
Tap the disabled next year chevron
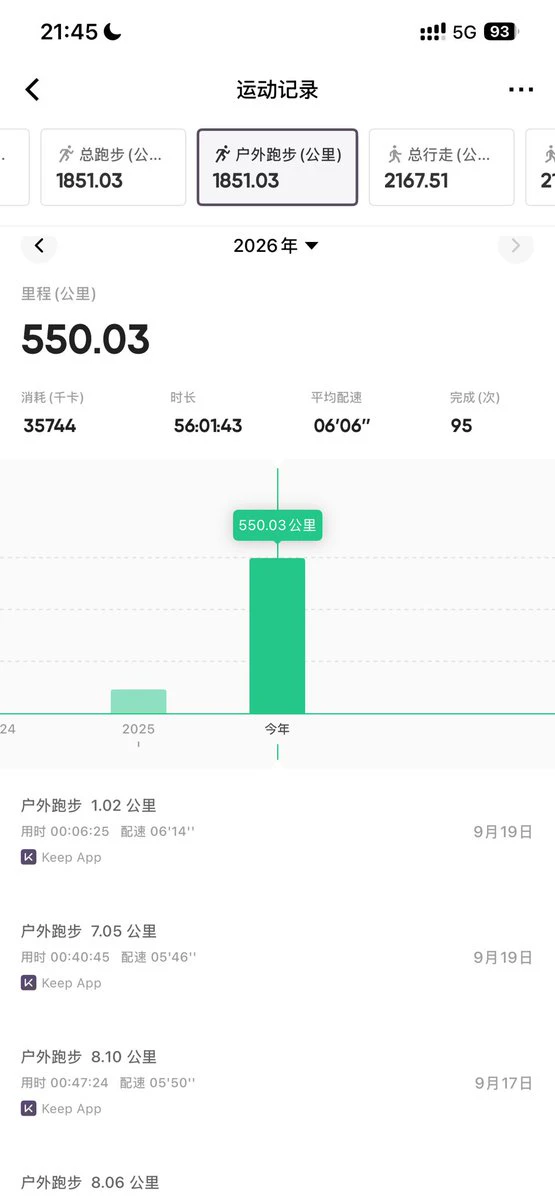pyautogui.click(x=516, y=246)
